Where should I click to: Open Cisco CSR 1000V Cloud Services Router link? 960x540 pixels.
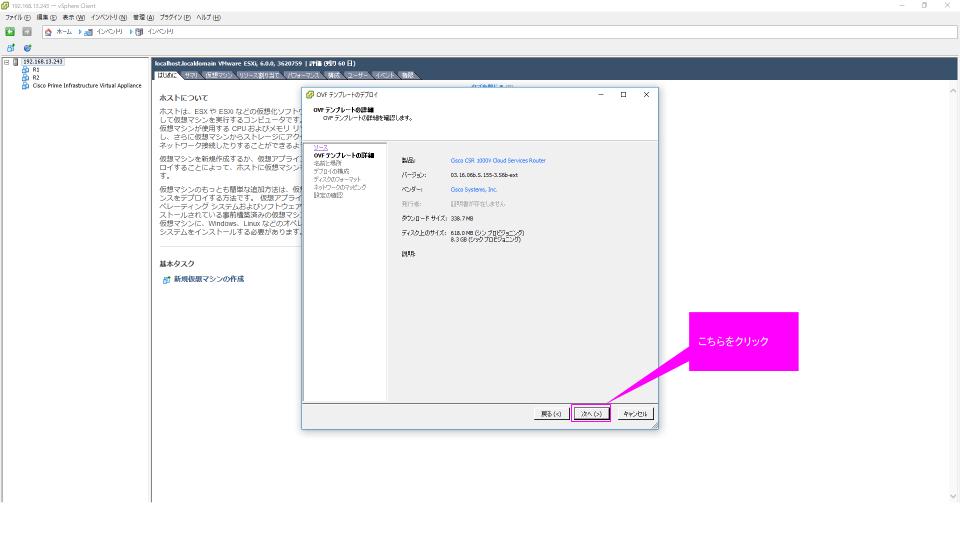point(498,160)
